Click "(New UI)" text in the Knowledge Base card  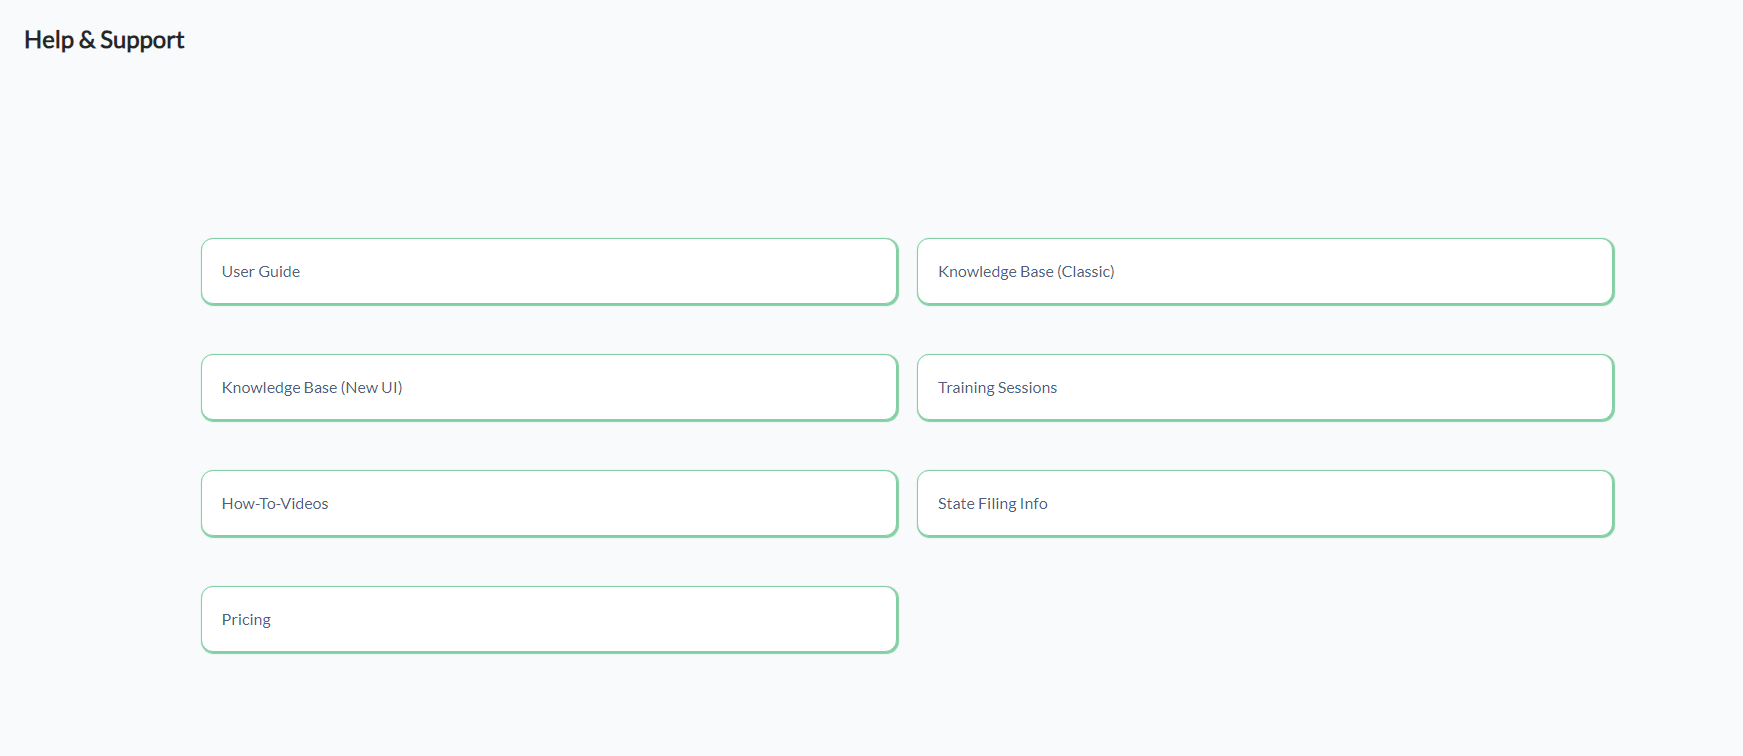point(371,388)
